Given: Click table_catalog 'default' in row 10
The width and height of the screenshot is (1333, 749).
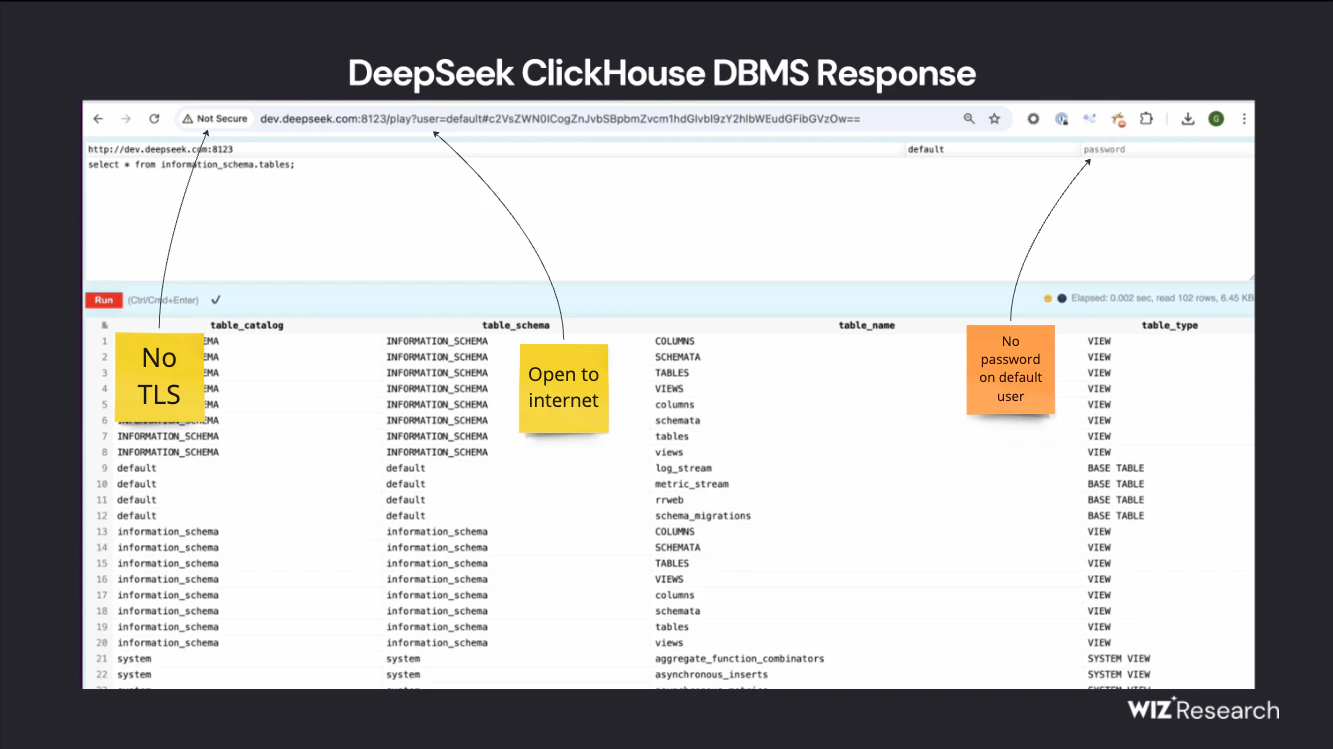Looking at the screenshot, I should point(137,484).
